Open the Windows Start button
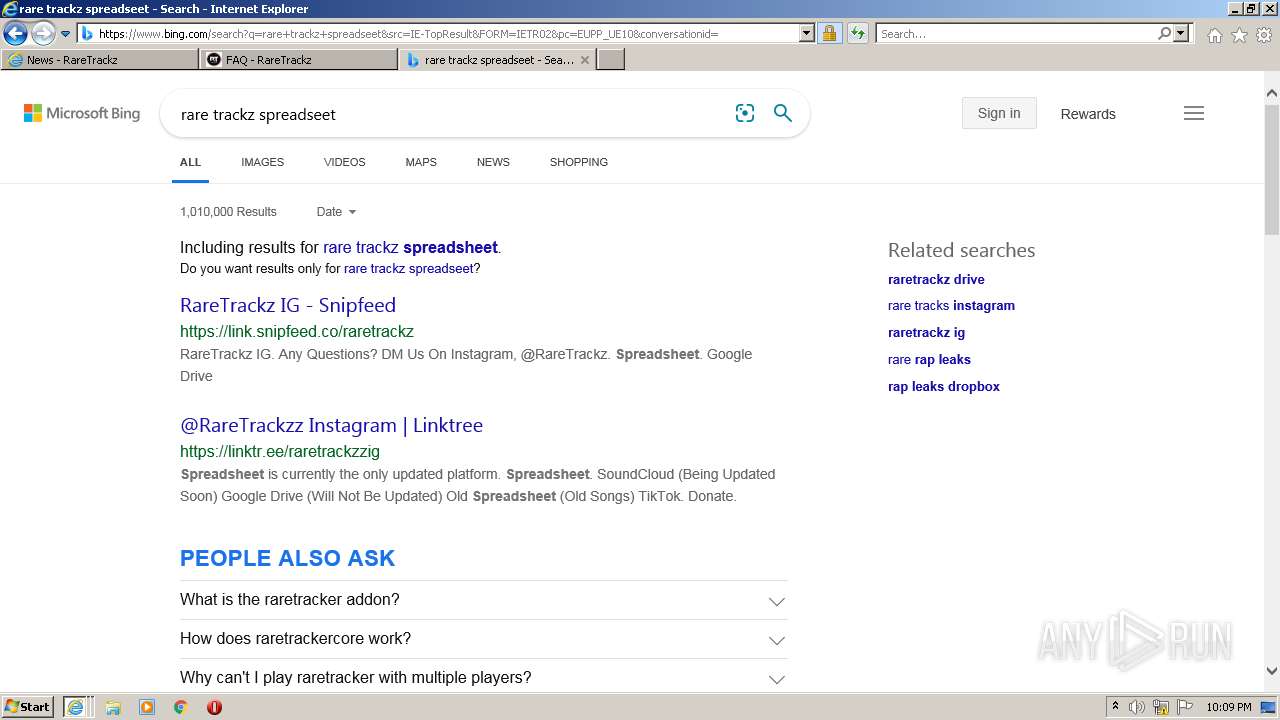This screenshot has height=720, width=1280. [28, 707]
